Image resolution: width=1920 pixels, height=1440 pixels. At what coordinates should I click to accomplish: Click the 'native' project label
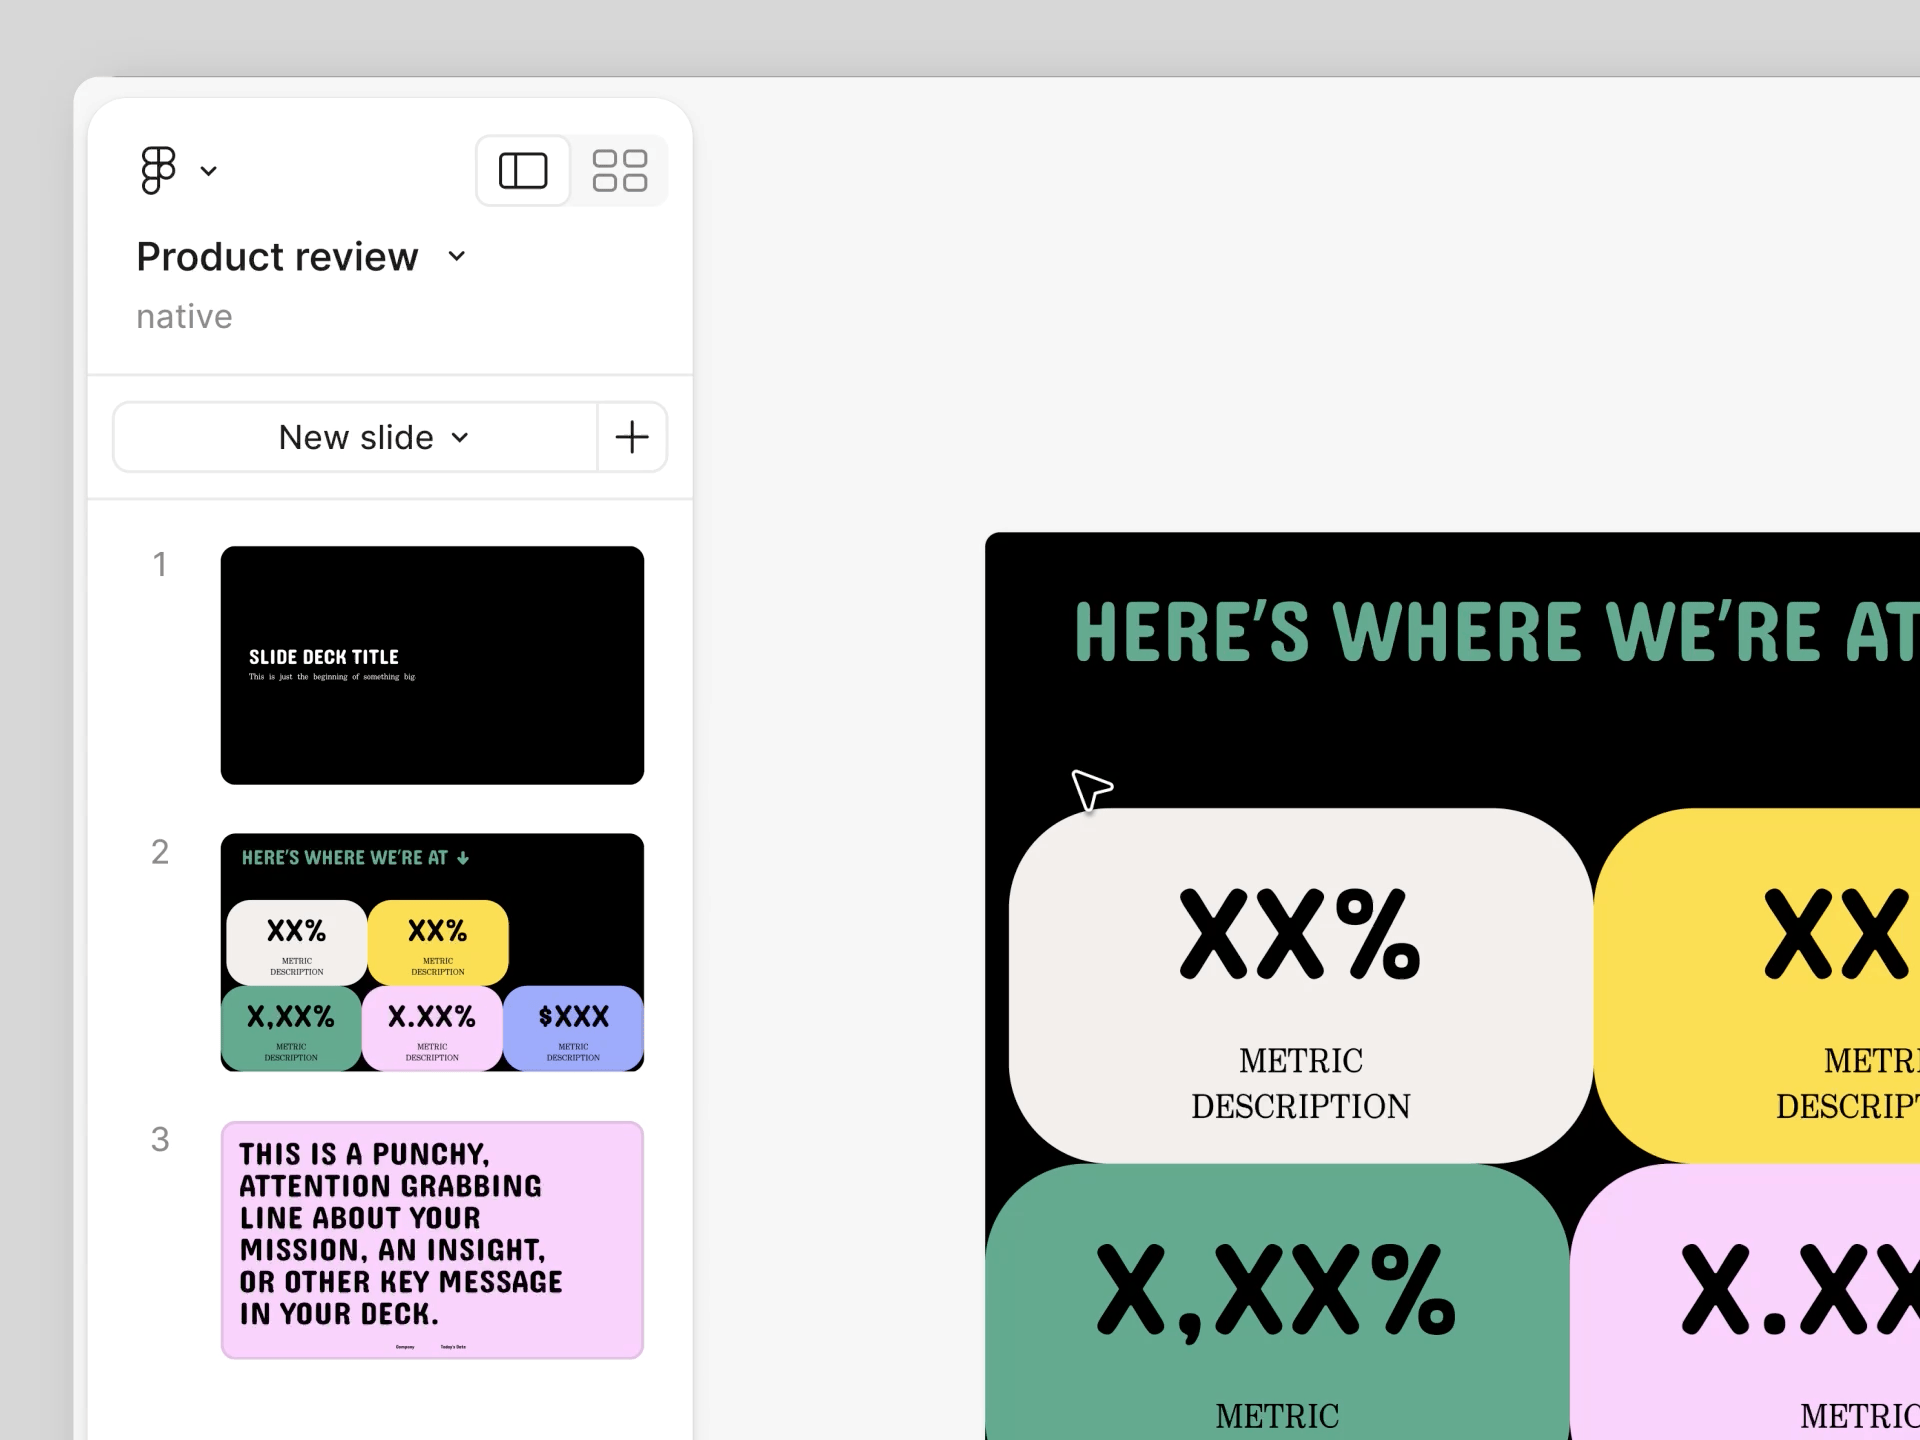coord(184,316)
